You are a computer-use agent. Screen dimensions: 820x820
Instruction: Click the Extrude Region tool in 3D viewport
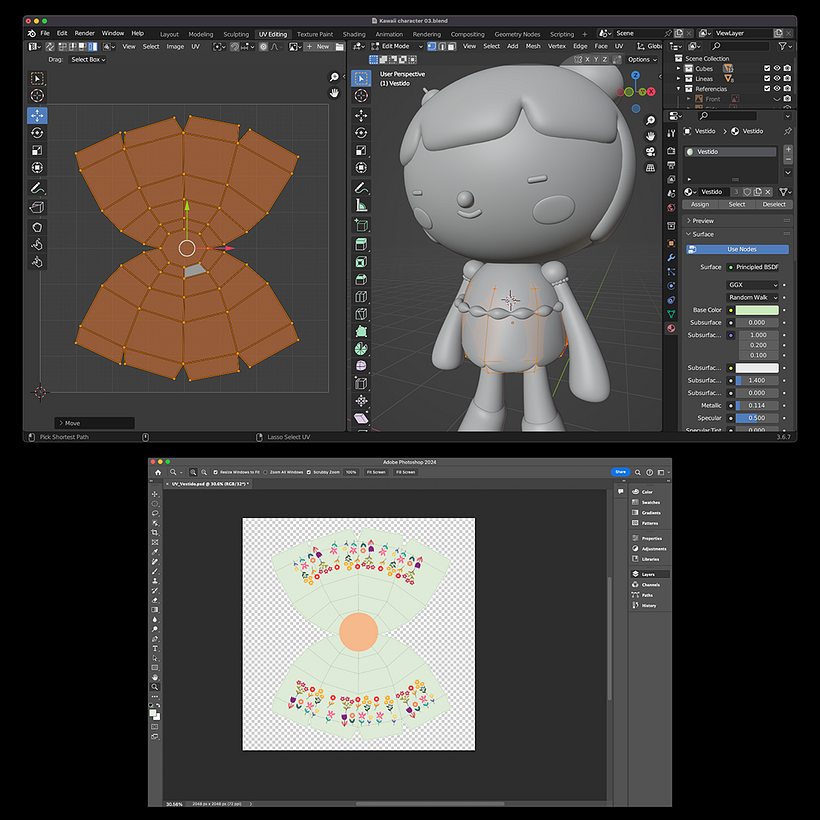[x=361, y=242]
